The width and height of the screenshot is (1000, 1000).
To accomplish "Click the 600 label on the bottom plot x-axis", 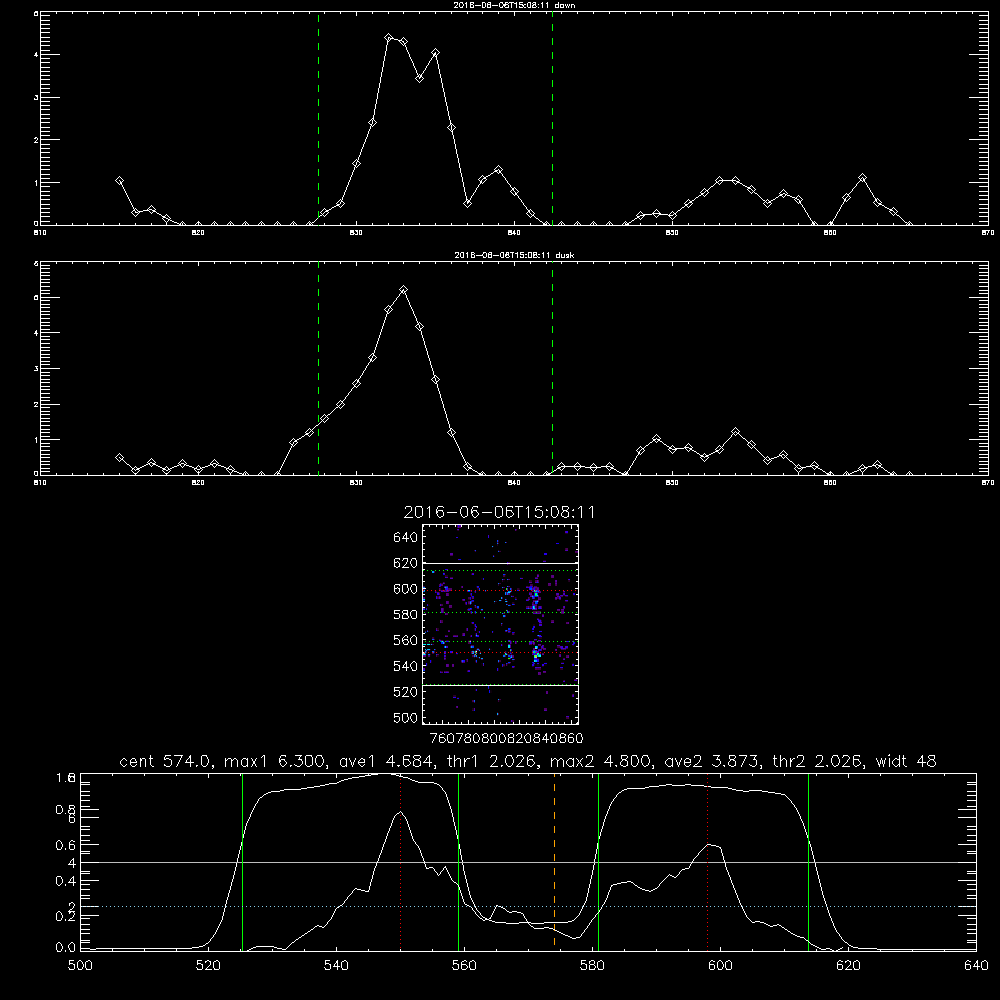I will point(720,966).
